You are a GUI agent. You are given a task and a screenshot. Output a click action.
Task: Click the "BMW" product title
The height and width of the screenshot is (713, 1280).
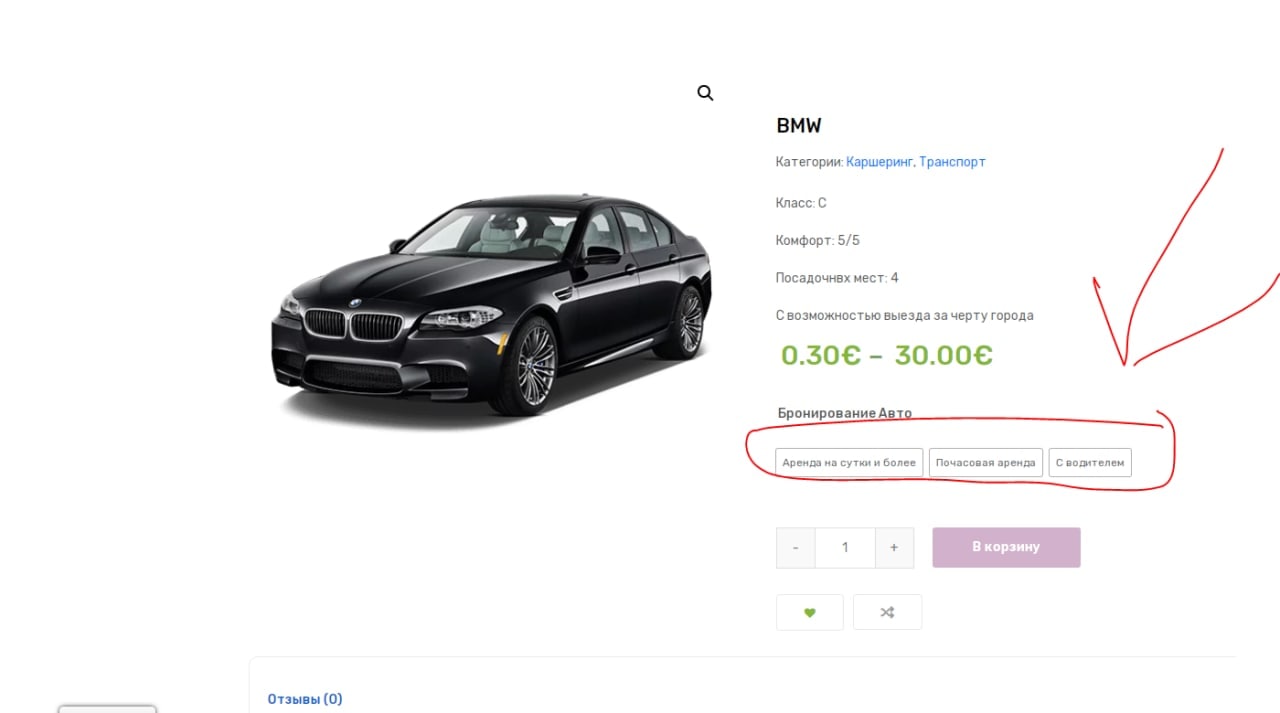coord(798,126)
